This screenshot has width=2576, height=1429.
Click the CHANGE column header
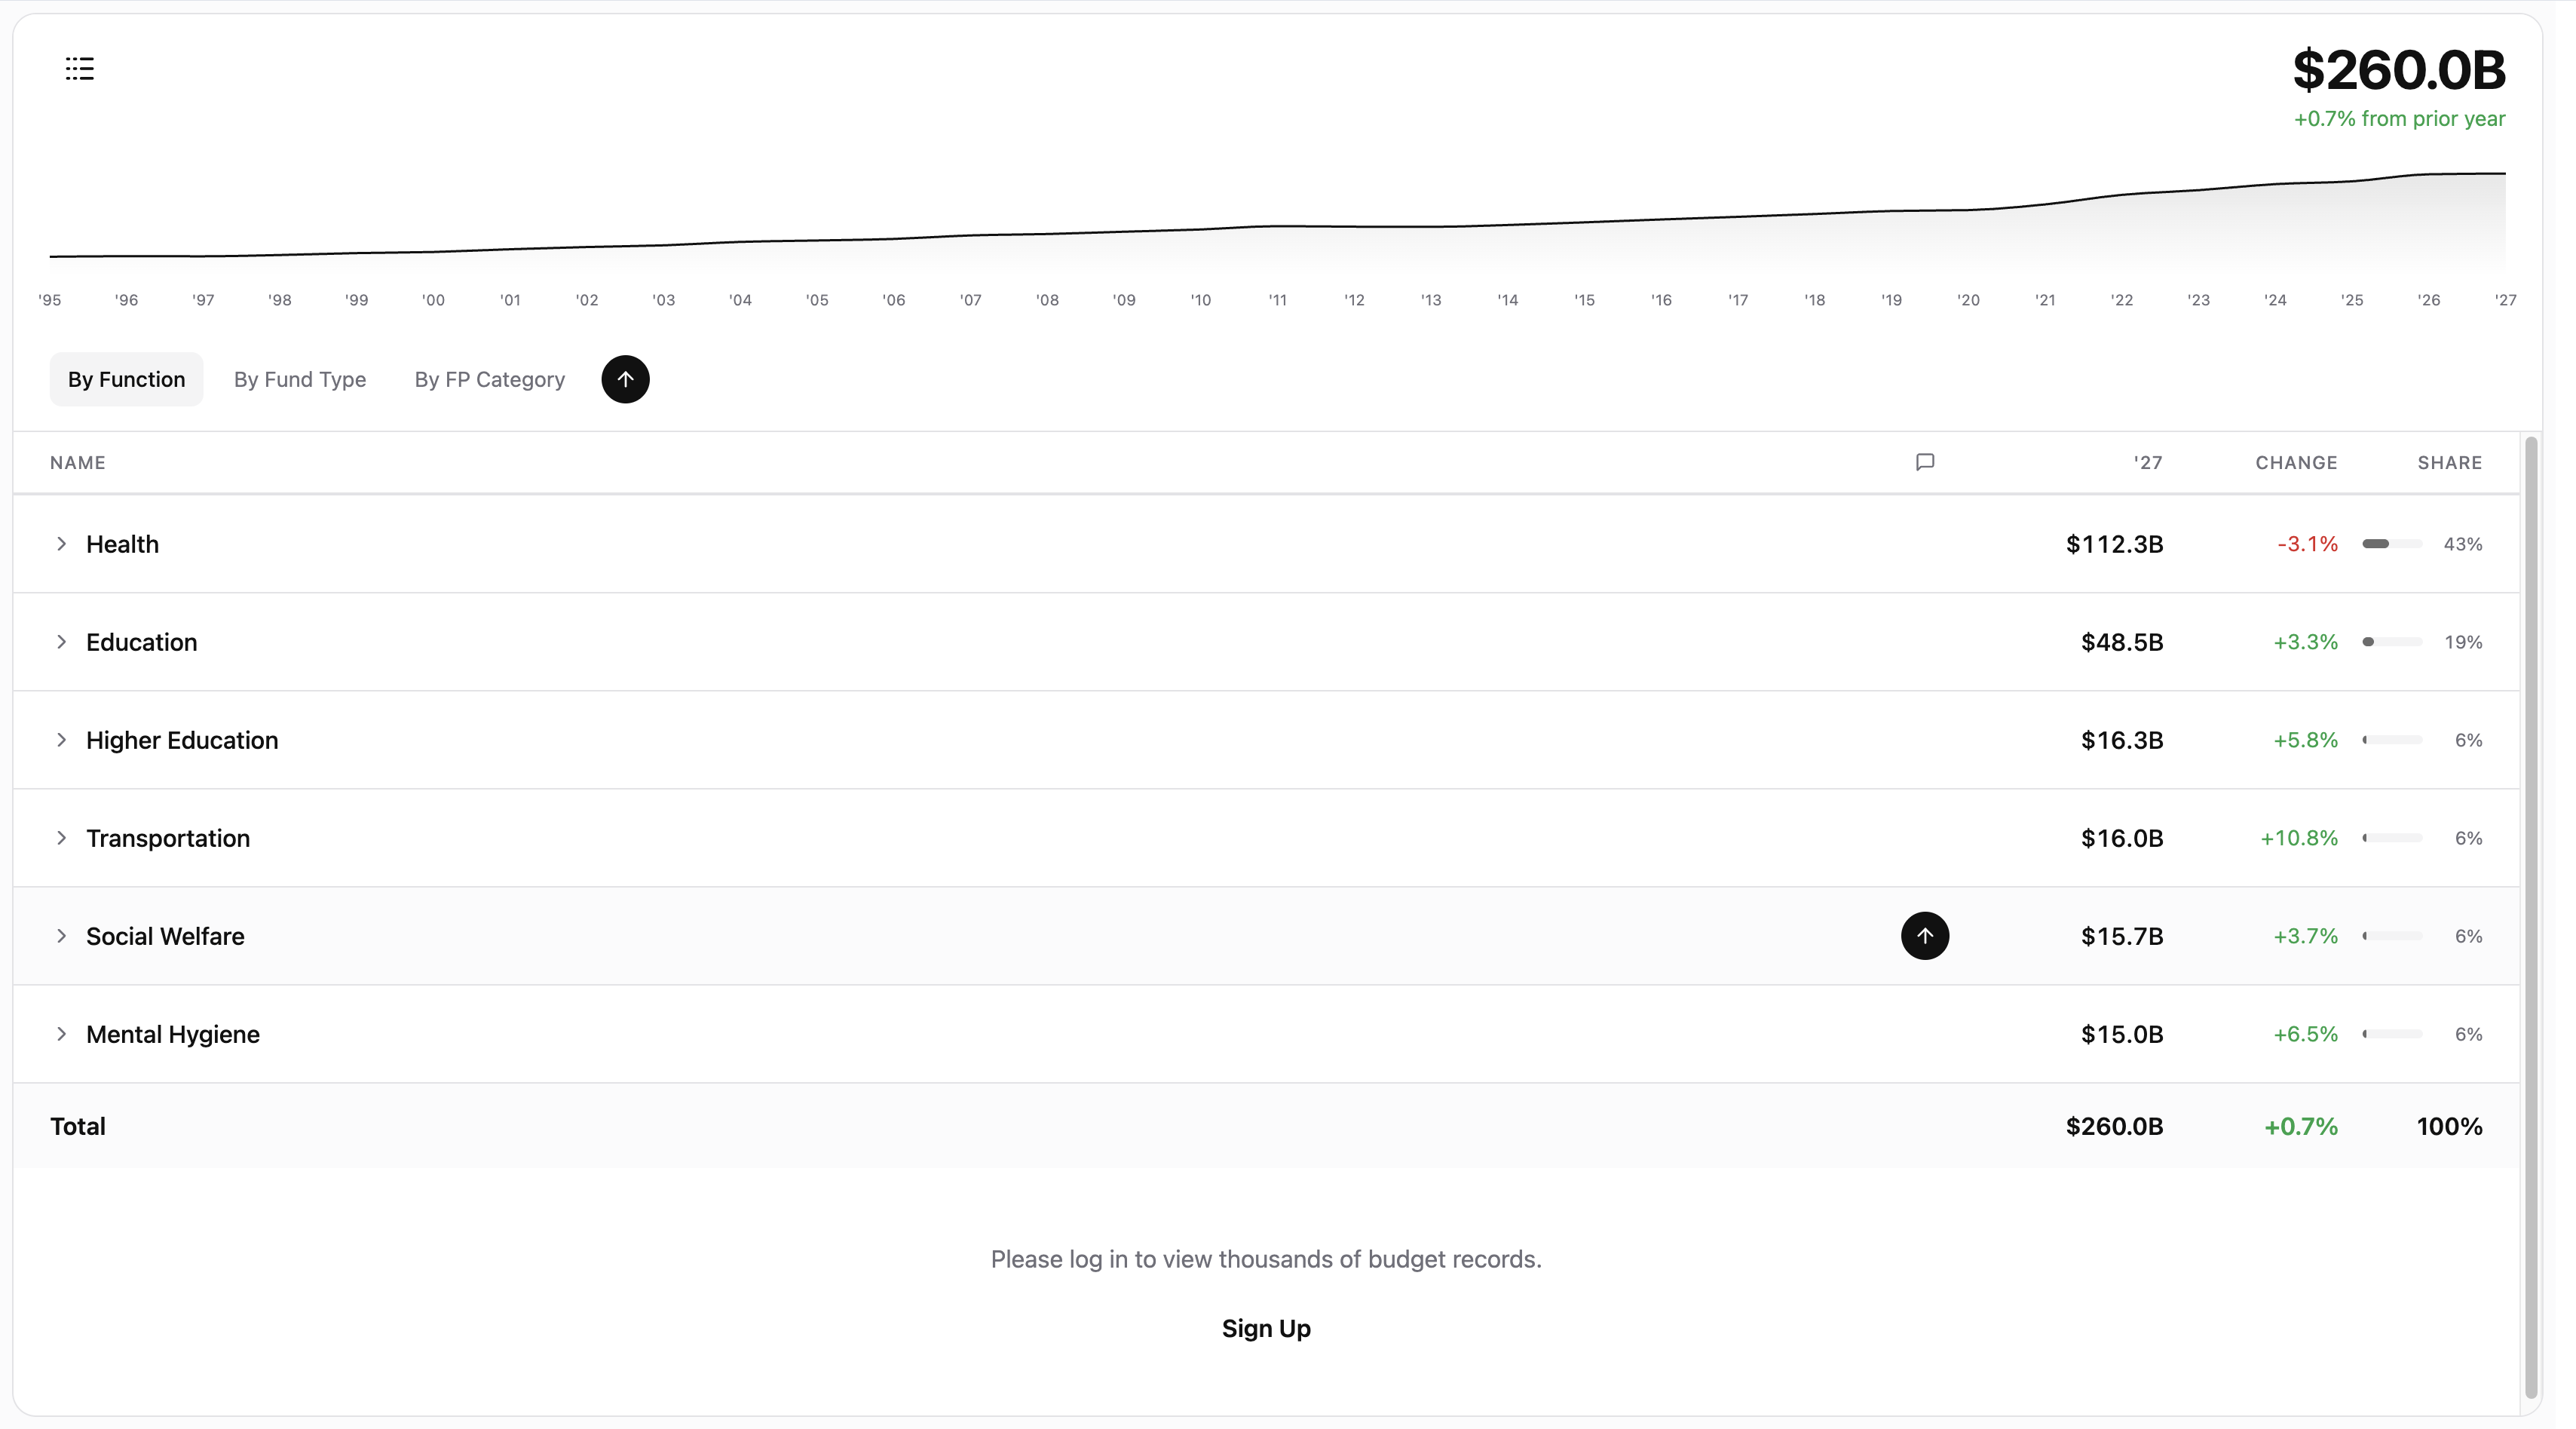(x=2296, y=462)
